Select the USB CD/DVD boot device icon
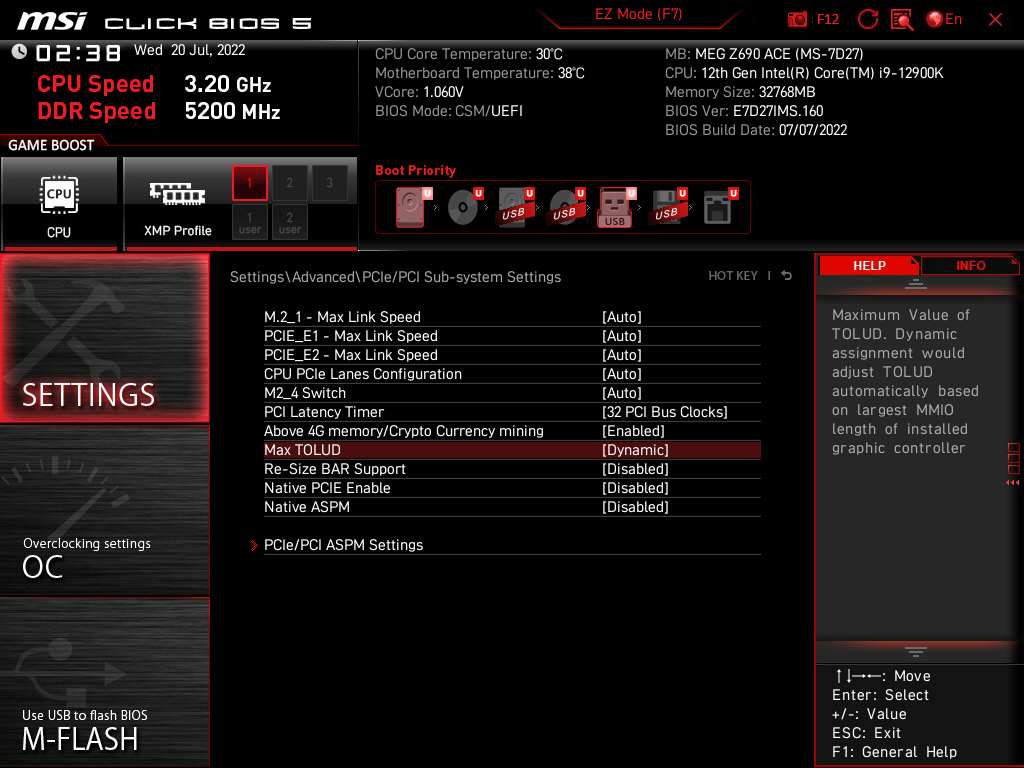 [566, 207]
